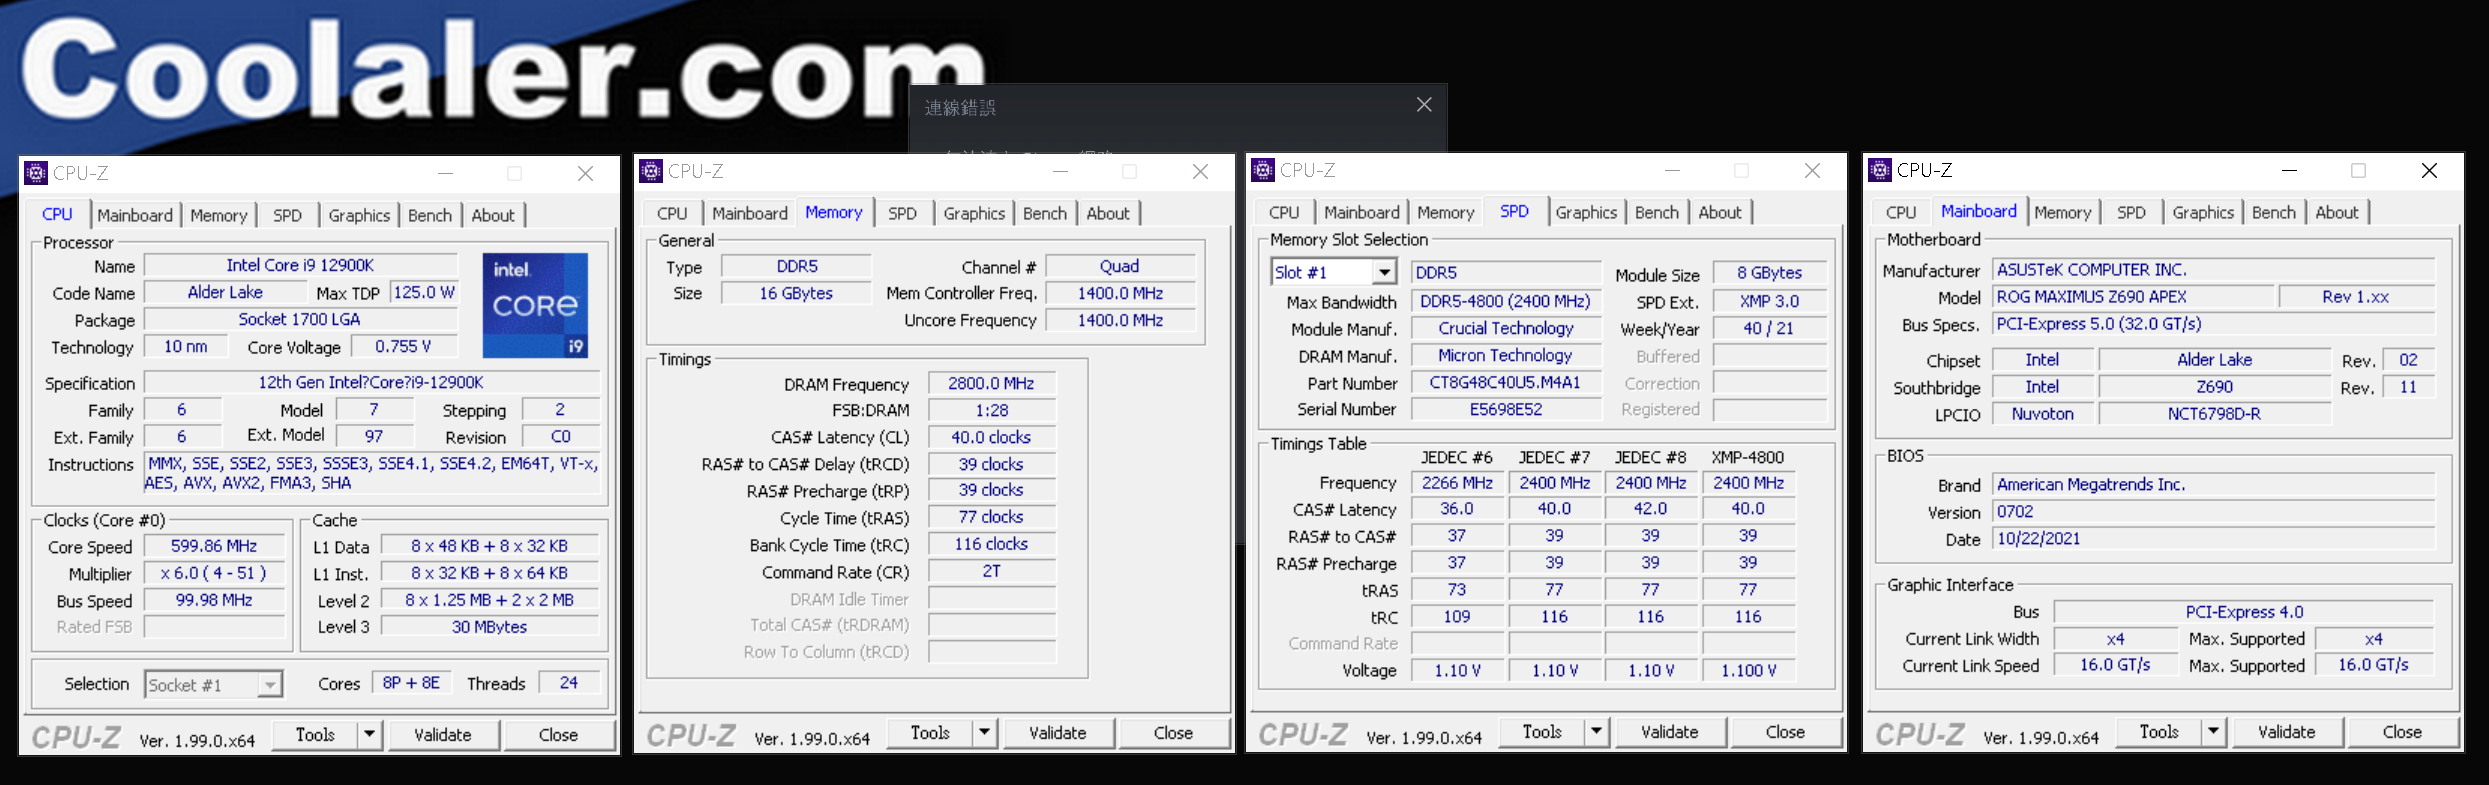Expand the Slot #1 memory slot selector
This screenshot has height=785, width=2489.
tap(1384, 272)
